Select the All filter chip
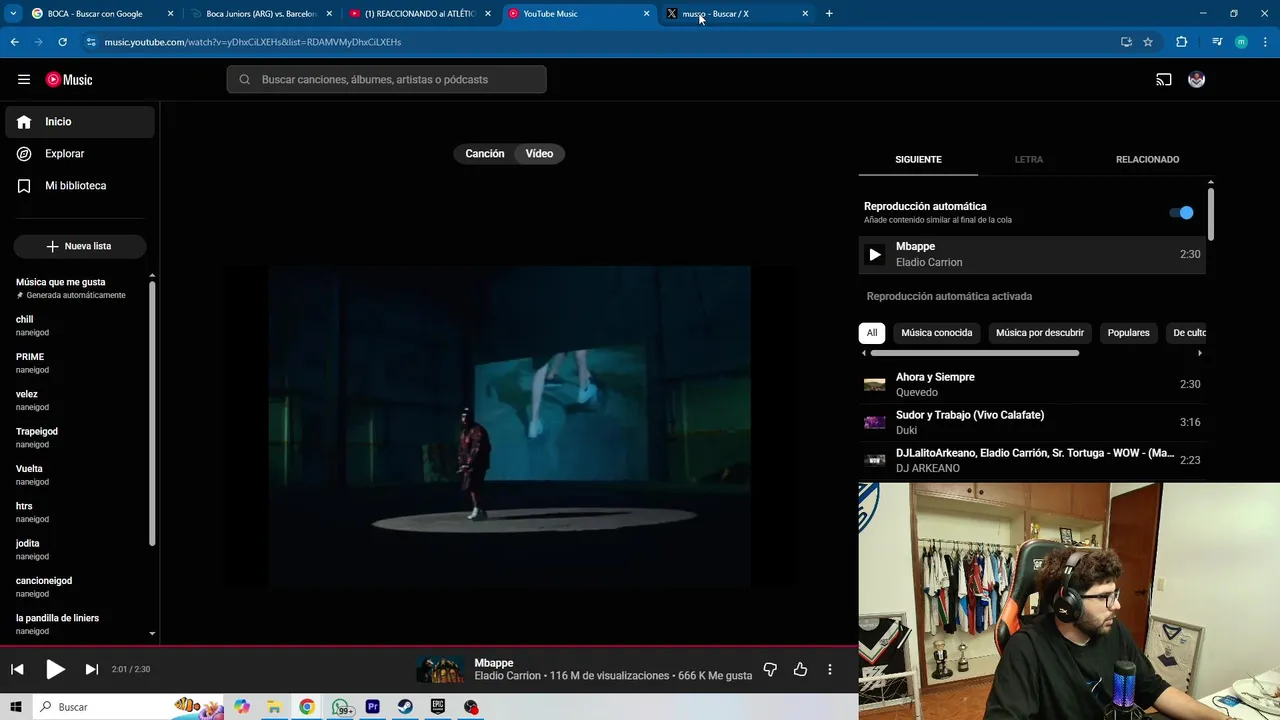This screenshot has width=1280, height=720. tap(872, 333)
